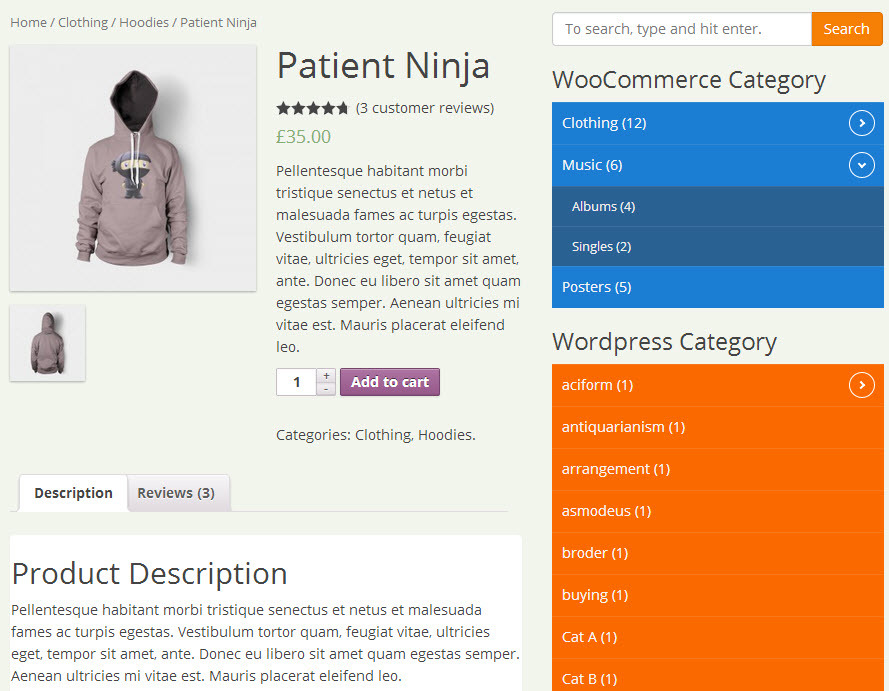Go to Home in the breadcrumb
889x691 pixels.
tap(28, 22)
